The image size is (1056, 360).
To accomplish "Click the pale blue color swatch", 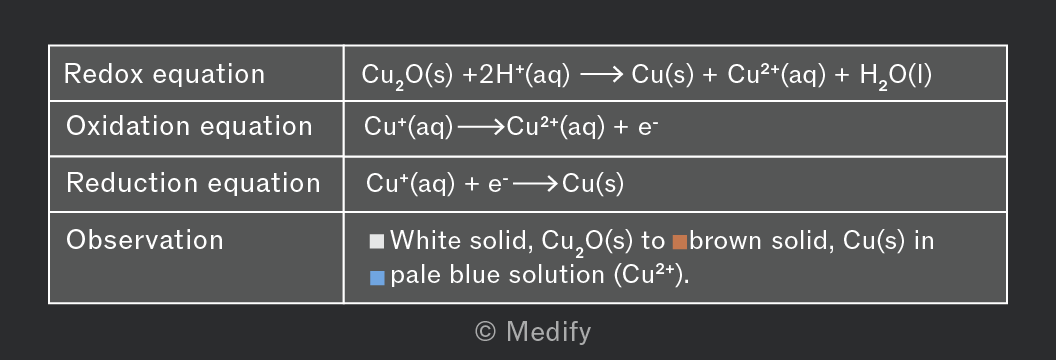I will point(377,277).
